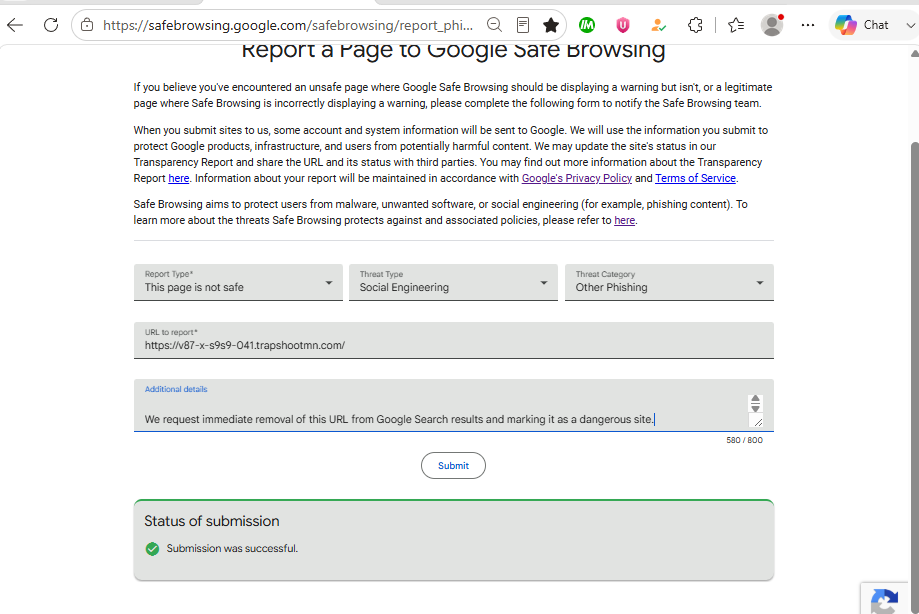This screenshot has height=614, width=919.
Task: Click the URL to report field
Action: click(x=454, y=340)
